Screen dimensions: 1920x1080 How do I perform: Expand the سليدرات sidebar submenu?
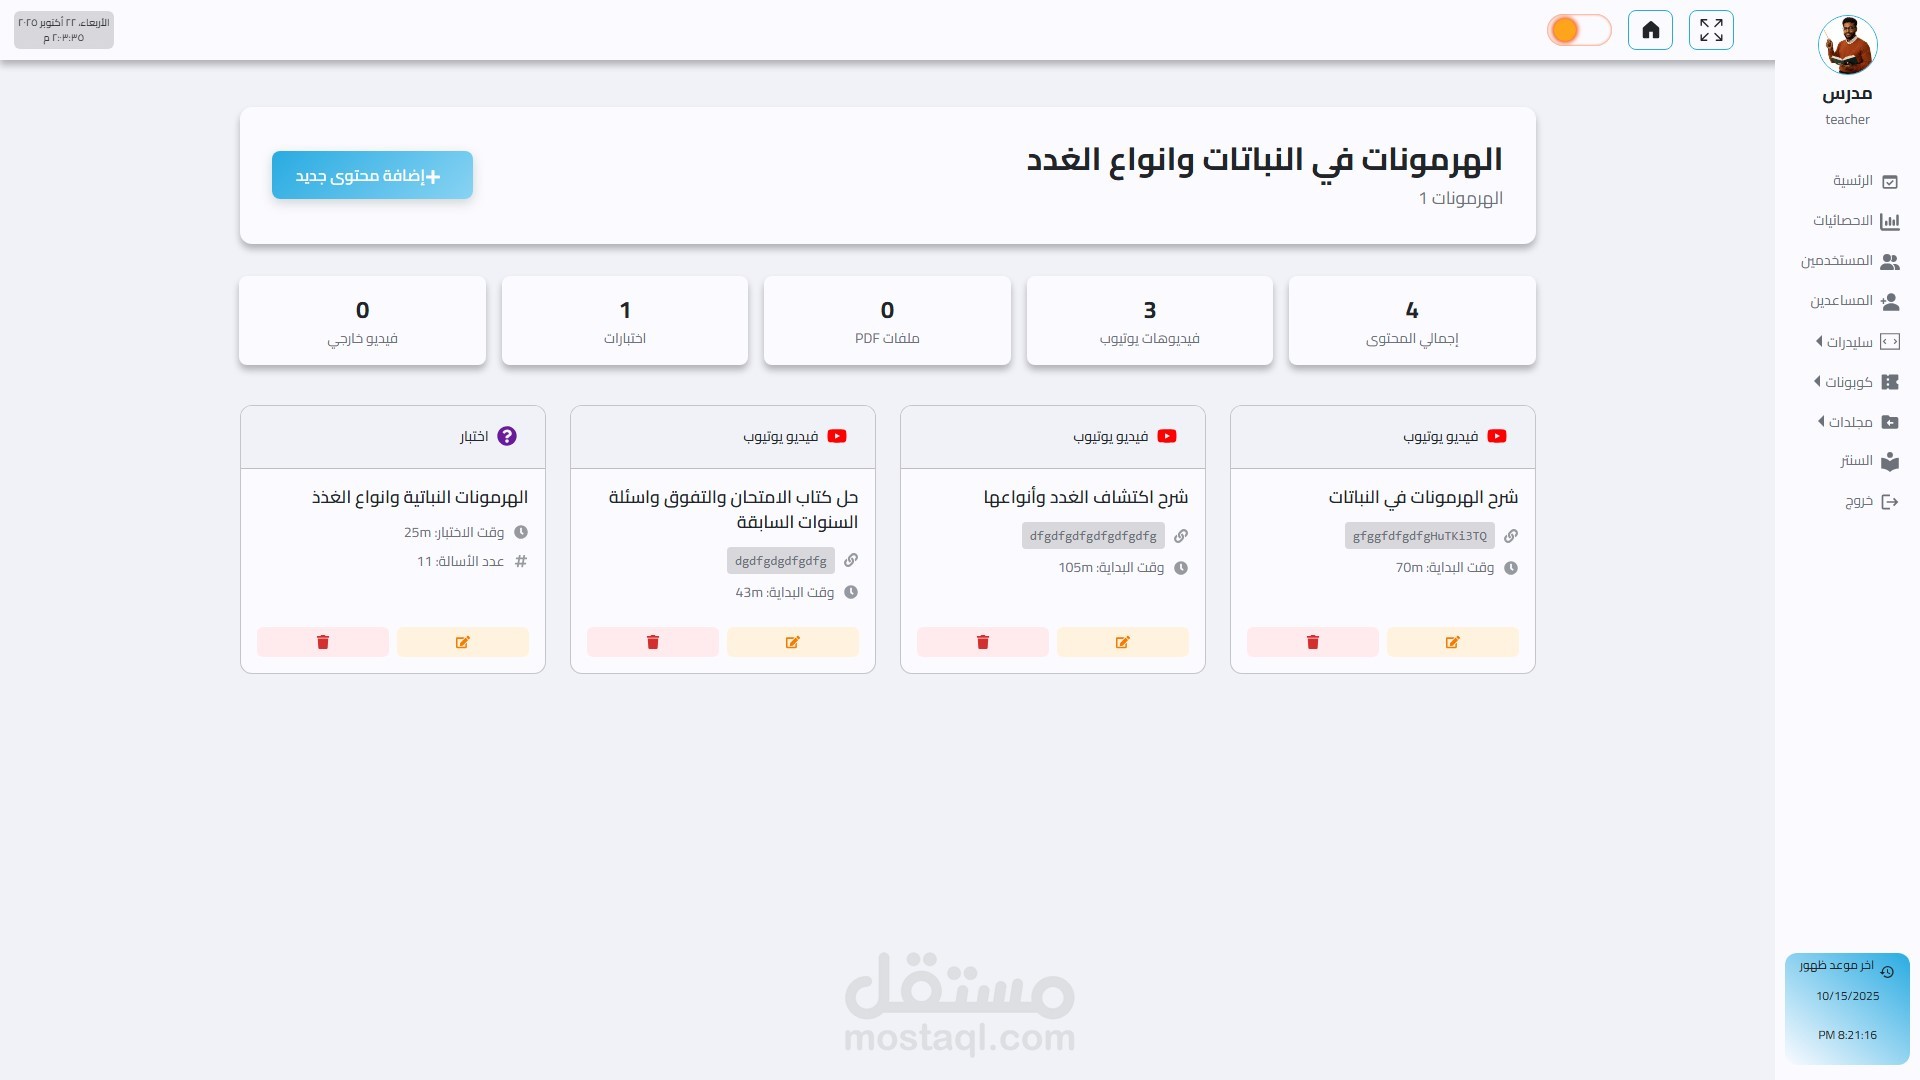pyautogui.click(x=1849, y=342)
